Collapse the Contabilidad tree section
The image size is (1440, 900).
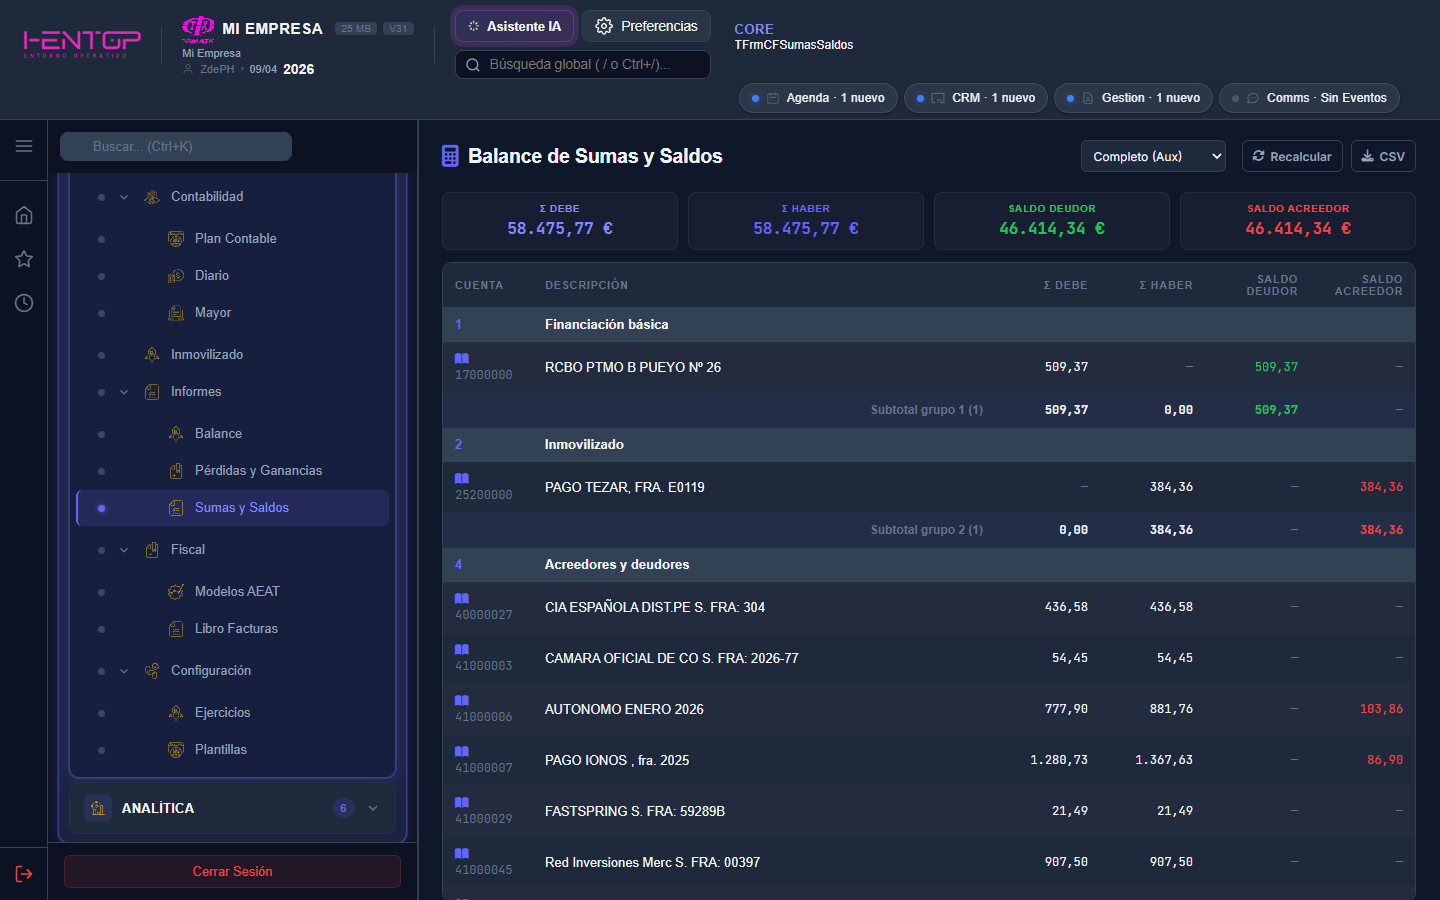[124, 197]
